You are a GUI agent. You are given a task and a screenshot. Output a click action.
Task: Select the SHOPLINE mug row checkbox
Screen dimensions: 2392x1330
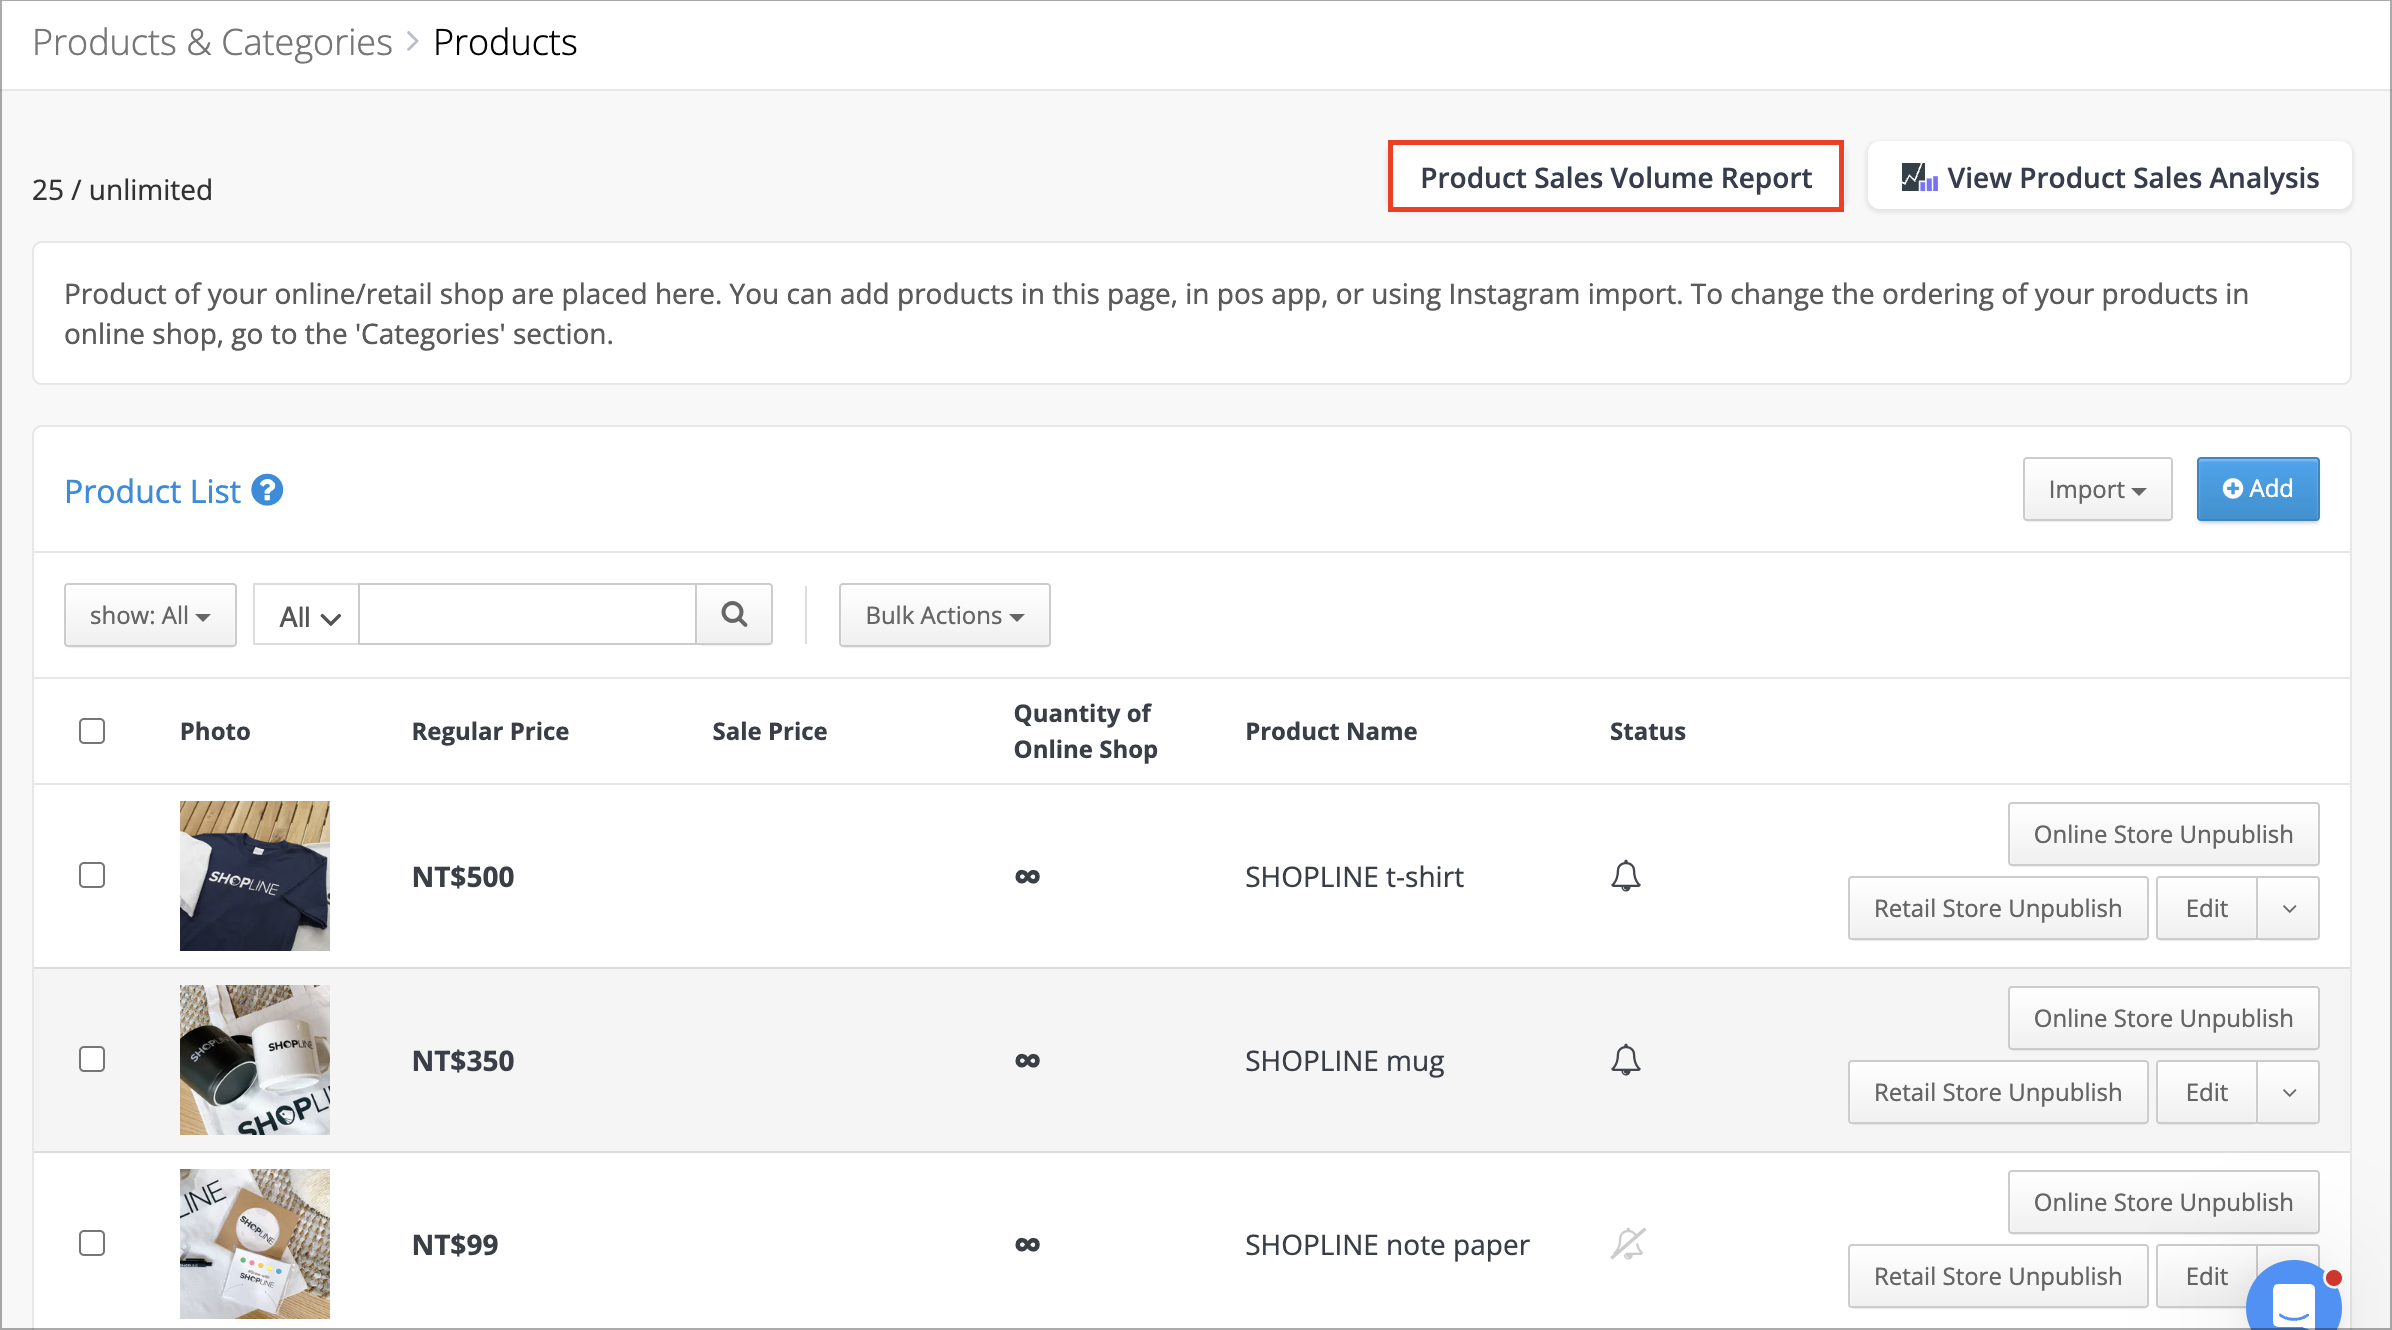(92, 1059)
